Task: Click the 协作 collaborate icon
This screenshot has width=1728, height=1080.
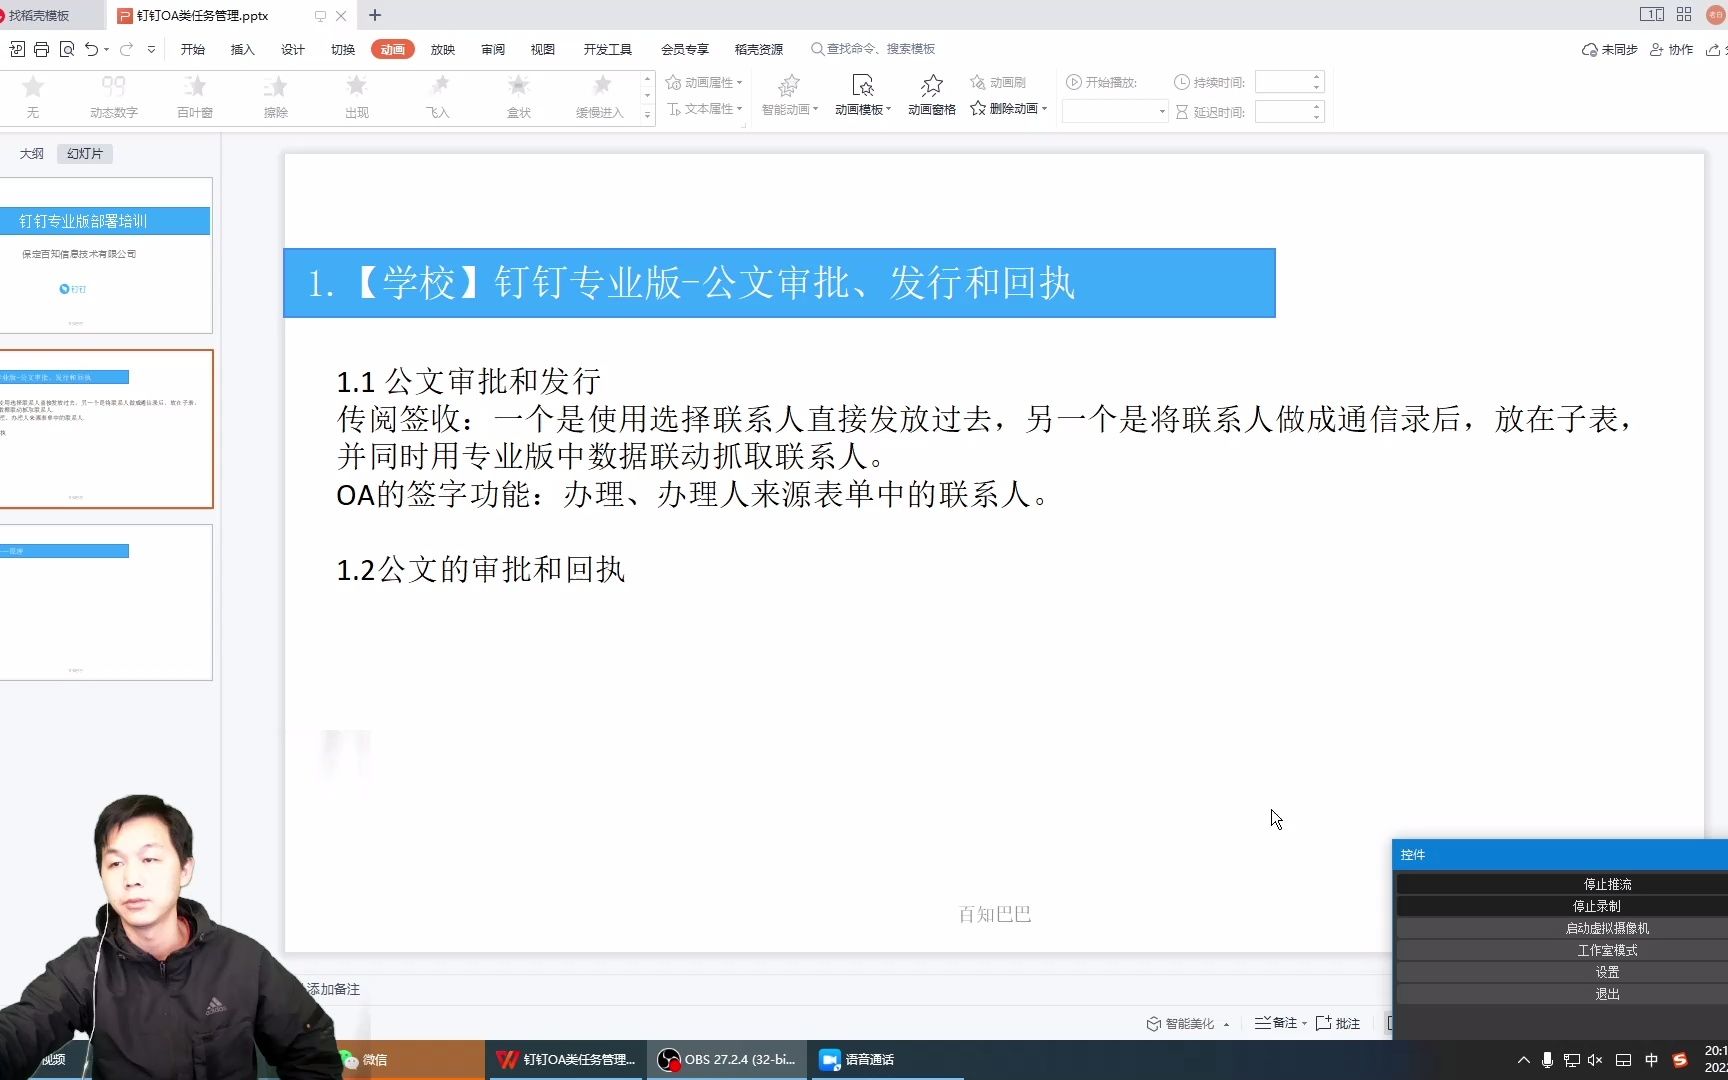Action: pyautogui.click(x=1671, y=49)
